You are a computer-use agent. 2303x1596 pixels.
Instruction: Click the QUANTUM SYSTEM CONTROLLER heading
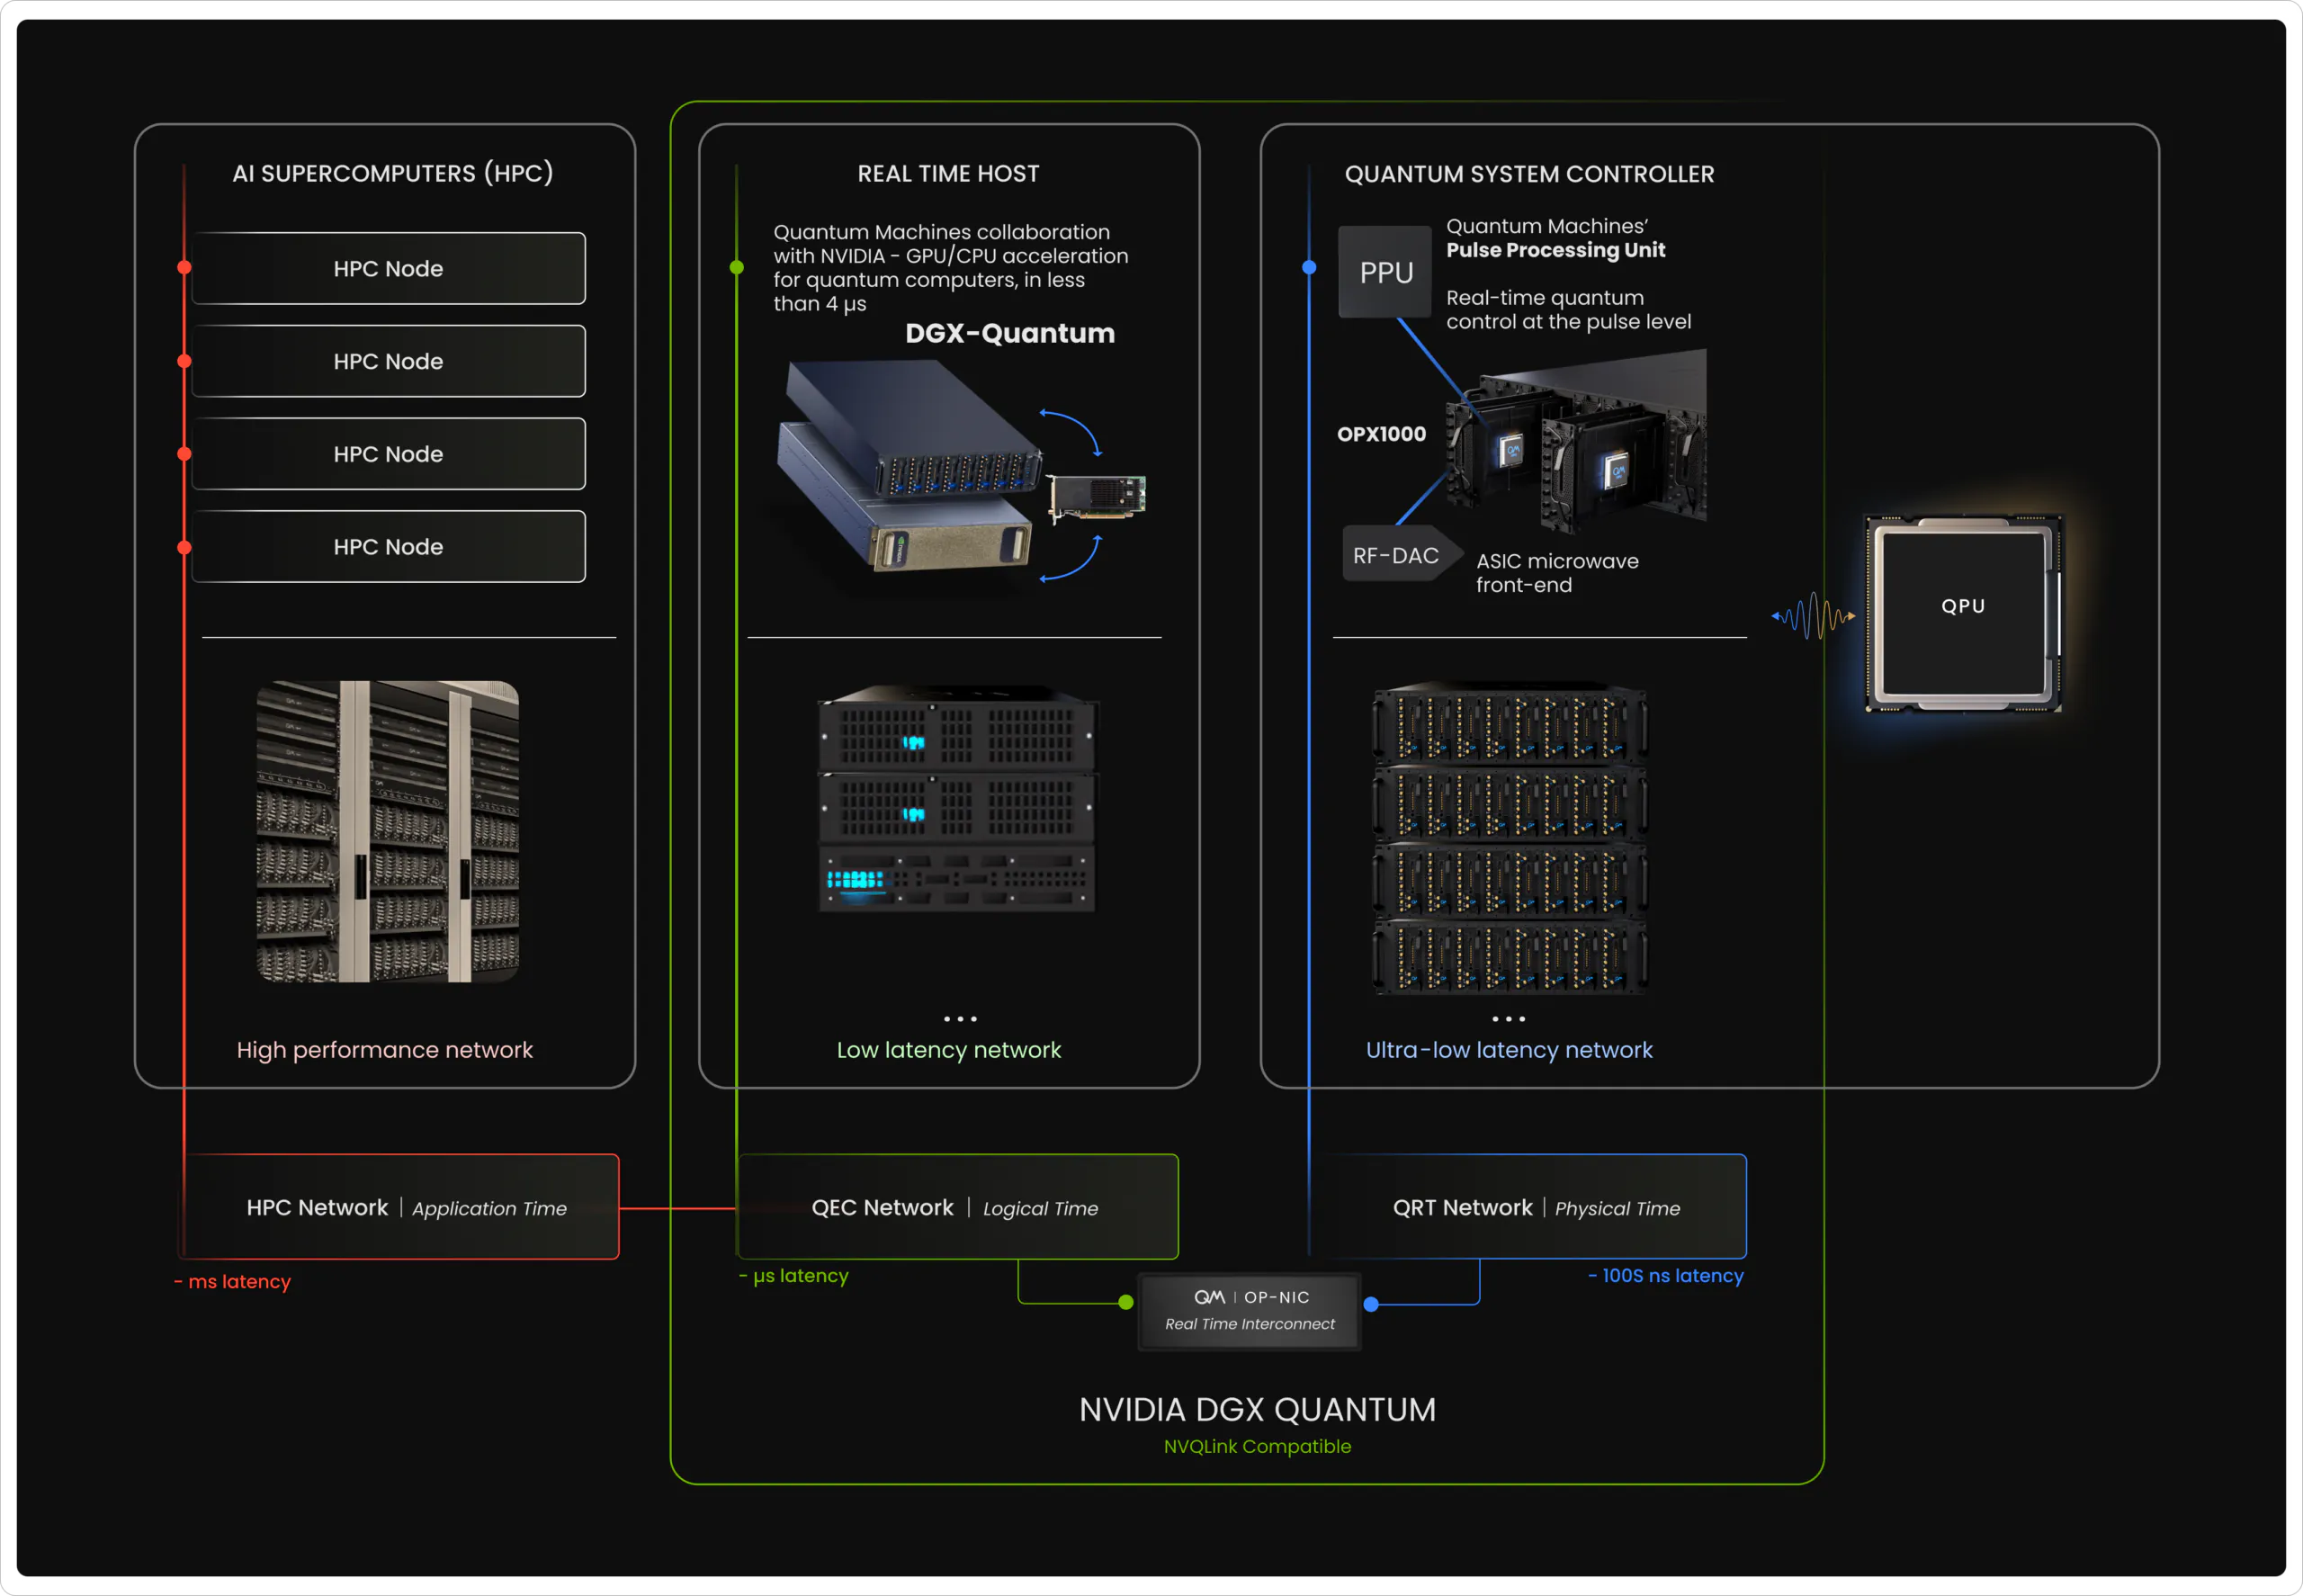click(1529, 174)
